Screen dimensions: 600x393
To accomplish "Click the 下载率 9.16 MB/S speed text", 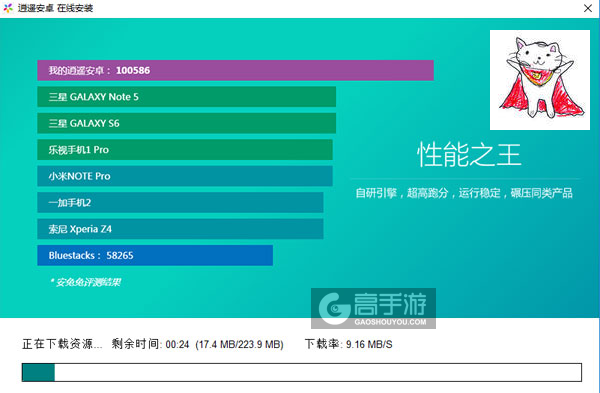I will coord(348,344).
